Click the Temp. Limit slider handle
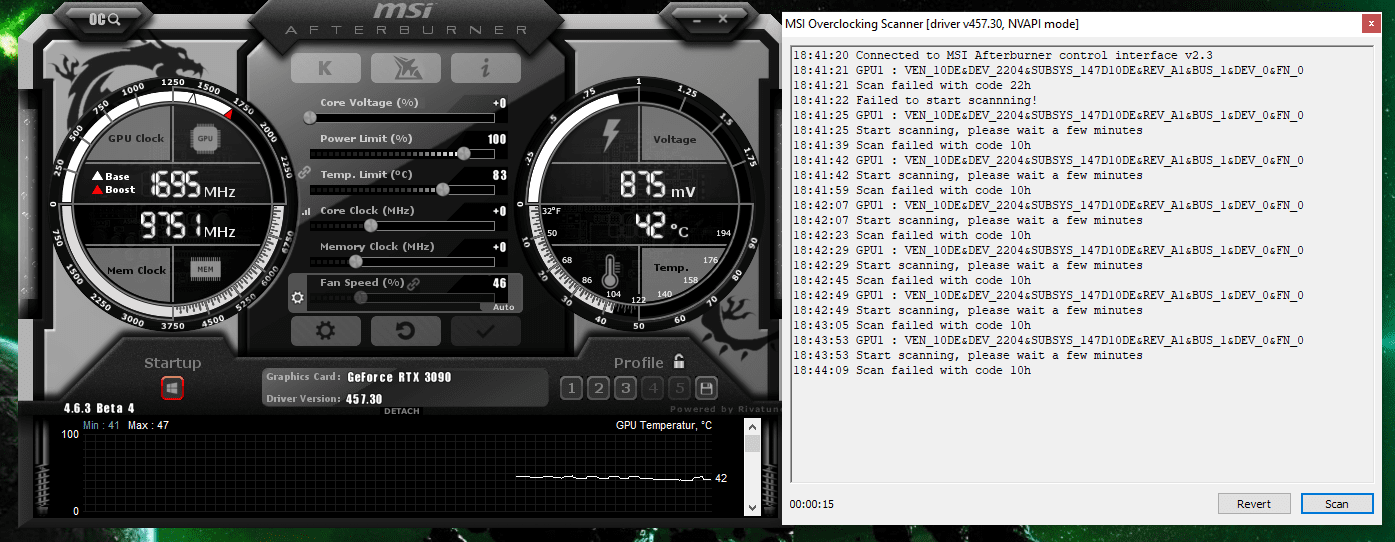The height and width of the screenshot is (542, 1395). click(x=443, y=190)
